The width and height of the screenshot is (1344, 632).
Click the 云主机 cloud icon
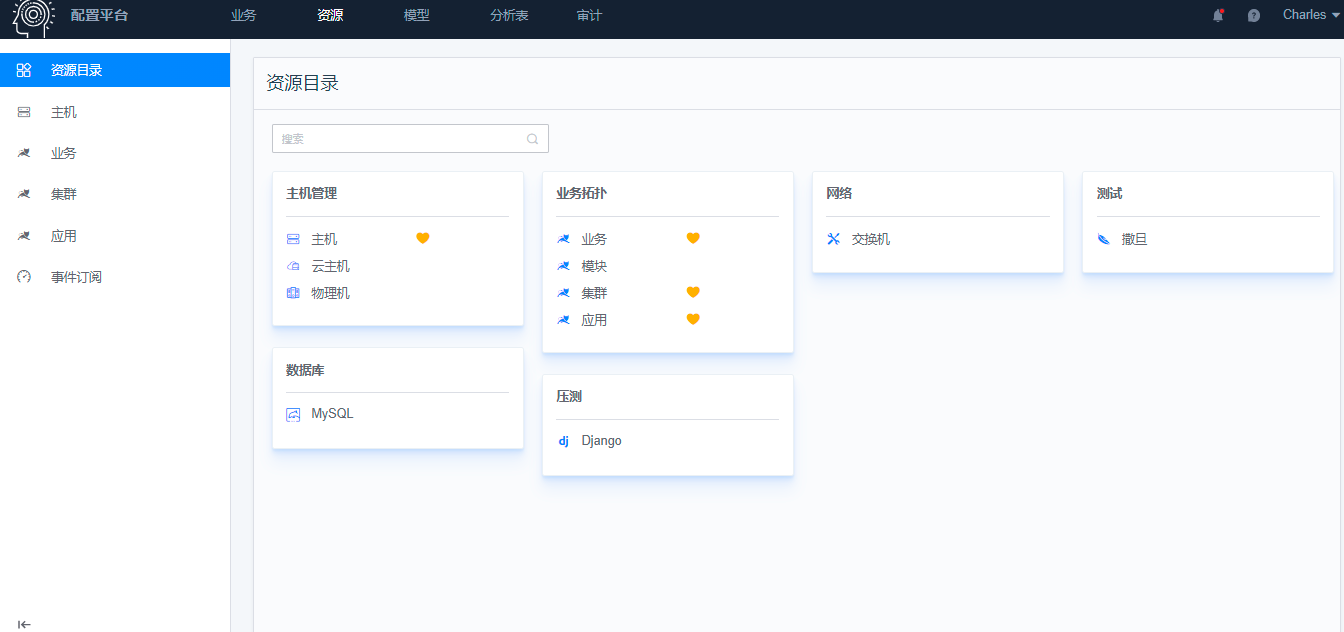tap(293, 266)
